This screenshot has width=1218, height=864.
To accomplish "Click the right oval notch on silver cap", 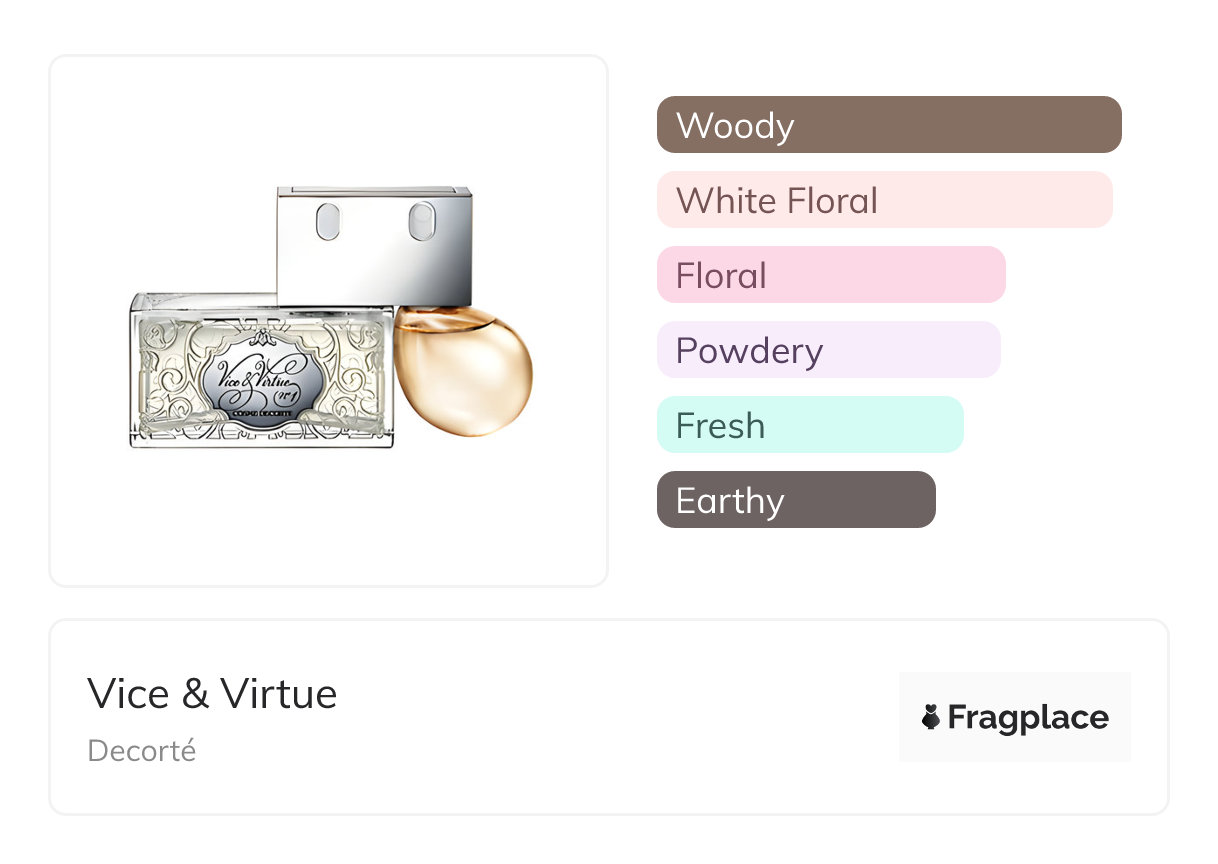I will pyautogui.click(x=421, y=220).
